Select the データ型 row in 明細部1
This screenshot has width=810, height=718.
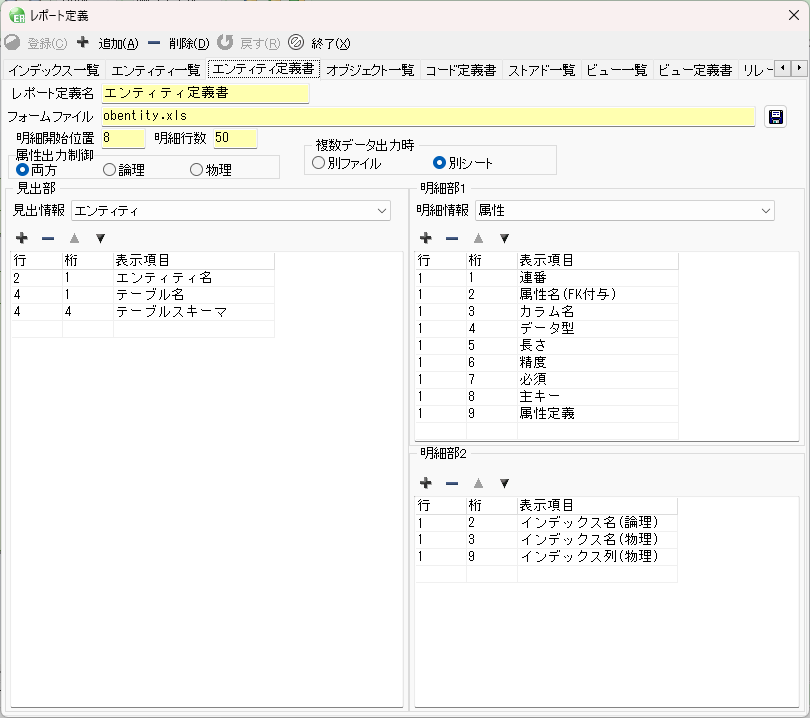point(547,329)
